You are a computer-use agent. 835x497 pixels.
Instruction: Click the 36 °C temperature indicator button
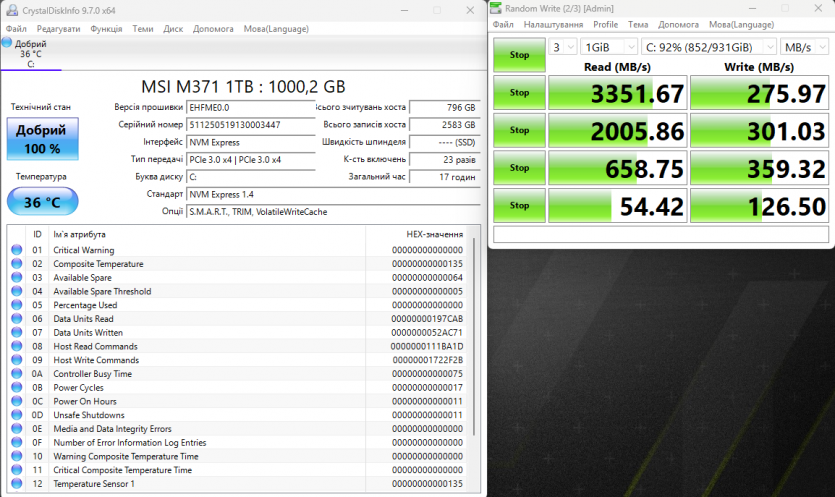coord(42,202)
